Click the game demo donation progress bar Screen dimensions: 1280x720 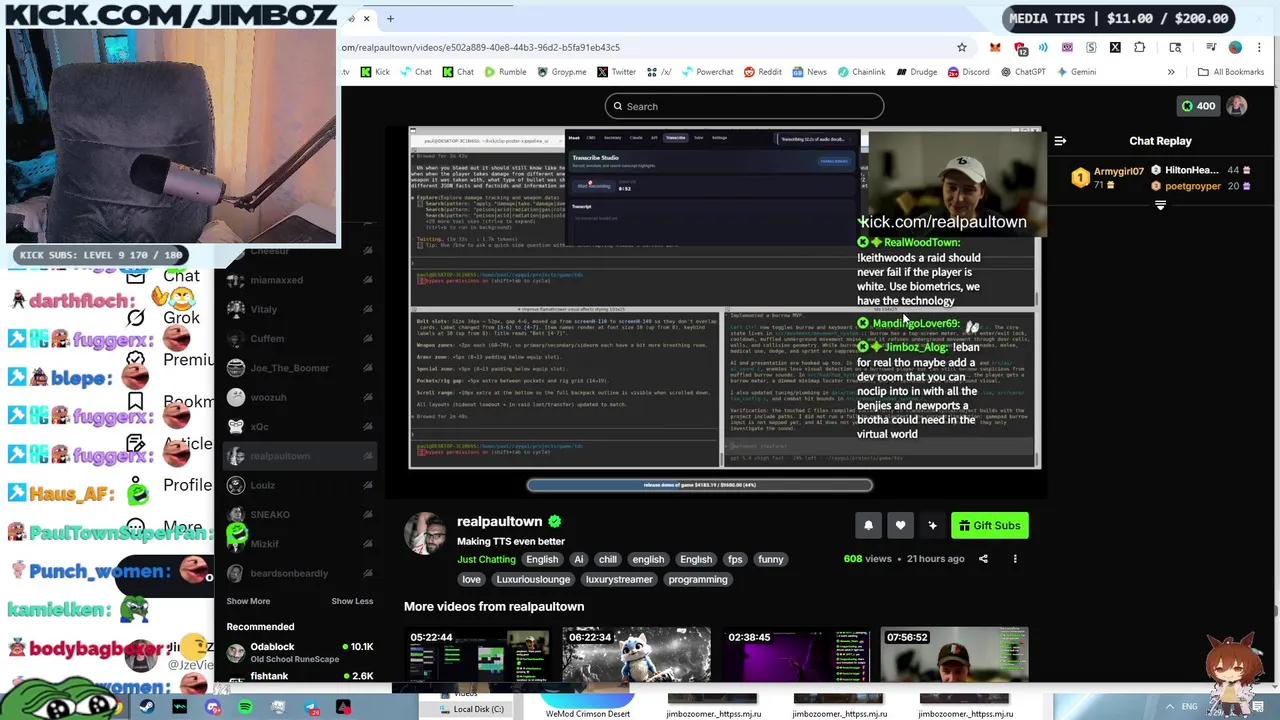point(699,485)
